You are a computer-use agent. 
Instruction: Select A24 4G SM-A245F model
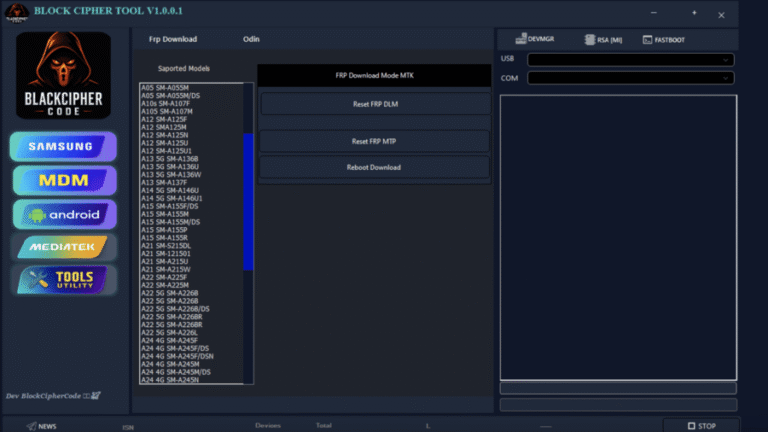point(169,340)
